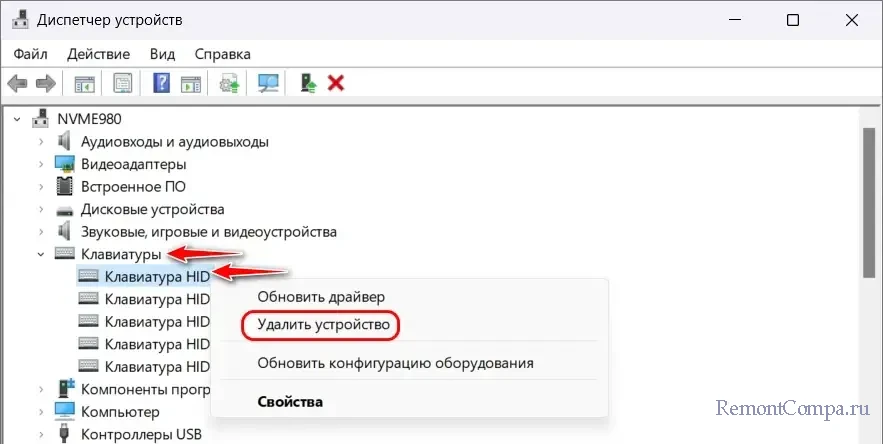Screen dimensions: 883x444
Task: Click the show/hide console tree icon
Action: [84, 83]
